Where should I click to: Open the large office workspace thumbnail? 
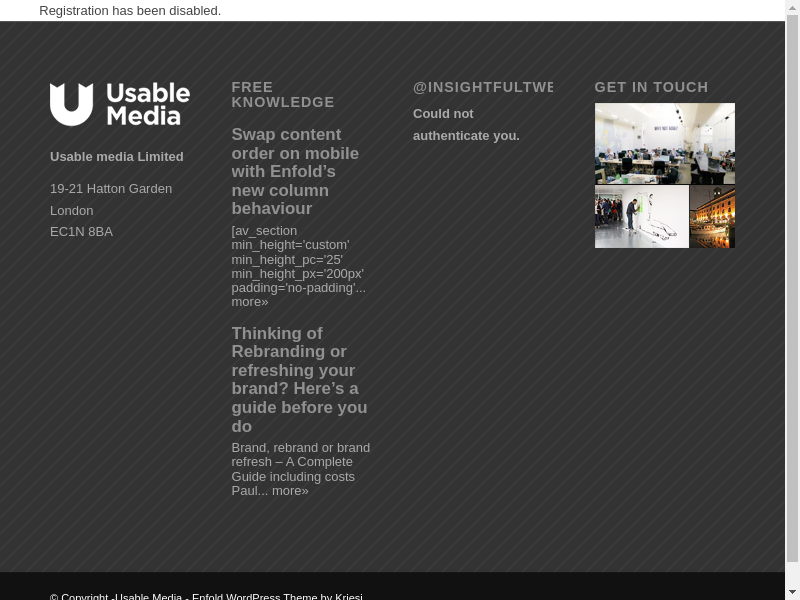point(664,143)
